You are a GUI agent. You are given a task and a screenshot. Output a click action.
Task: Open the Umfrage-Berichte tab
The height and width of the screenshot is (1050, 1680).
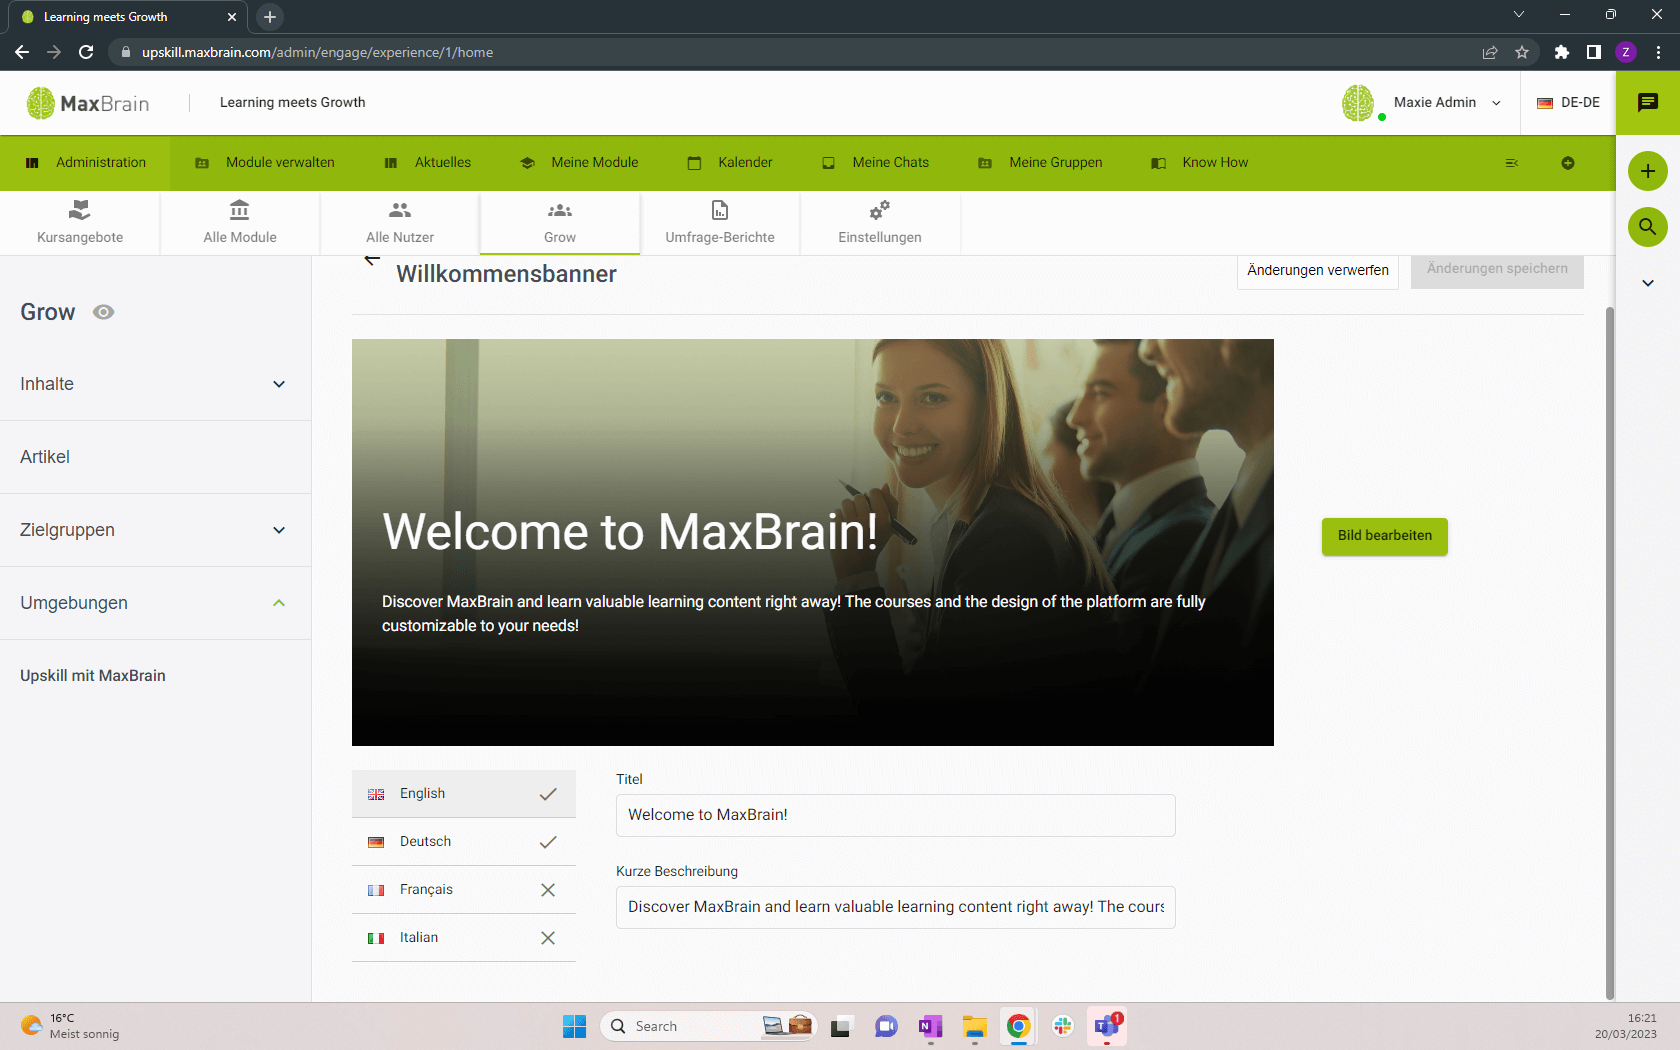coord(720,222)
